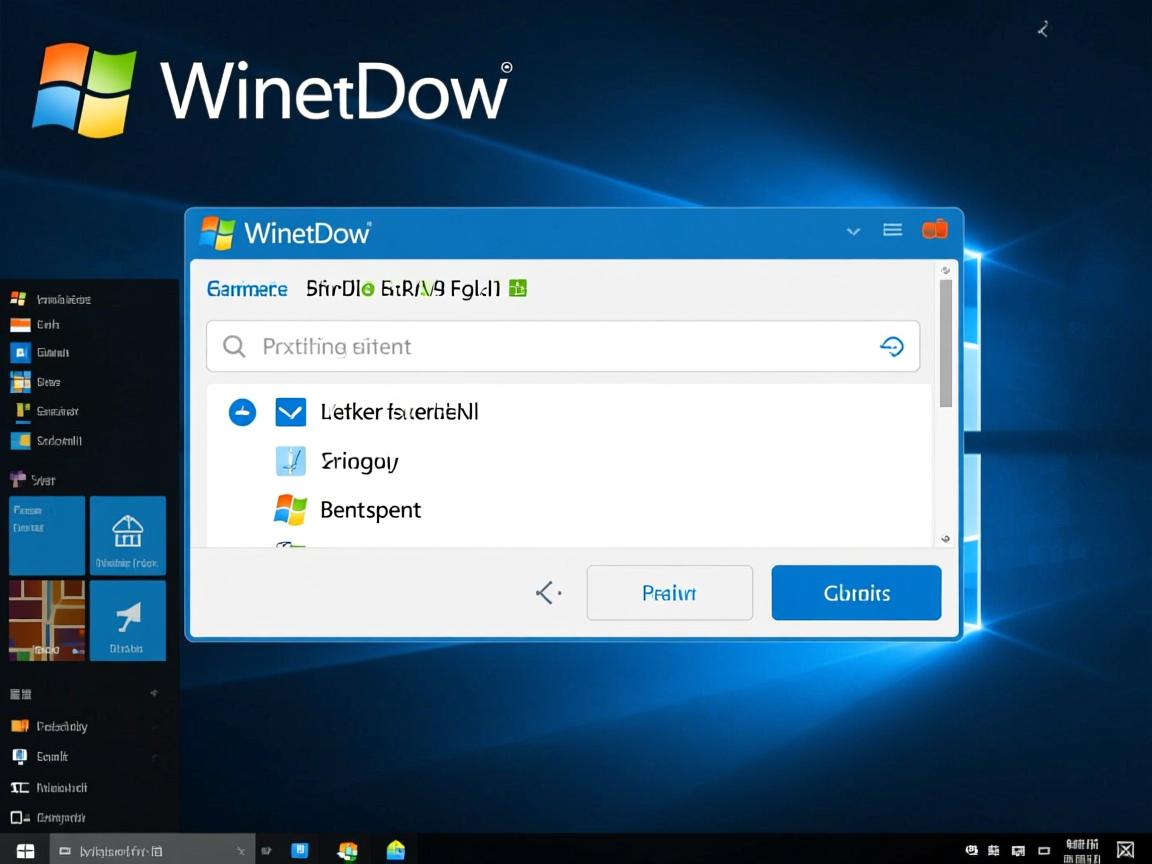The image size is (1152, 864).
Task: Click the refresh arrow icon inside the search field
Action: click(892, 346)
